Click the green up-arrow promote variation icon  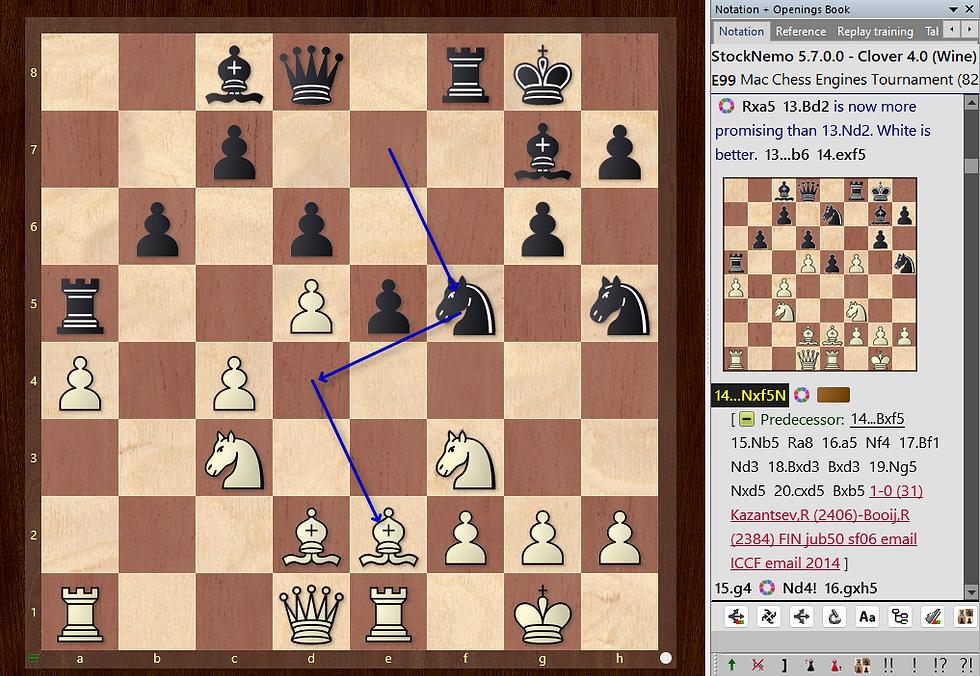click(x=731, y=665)
